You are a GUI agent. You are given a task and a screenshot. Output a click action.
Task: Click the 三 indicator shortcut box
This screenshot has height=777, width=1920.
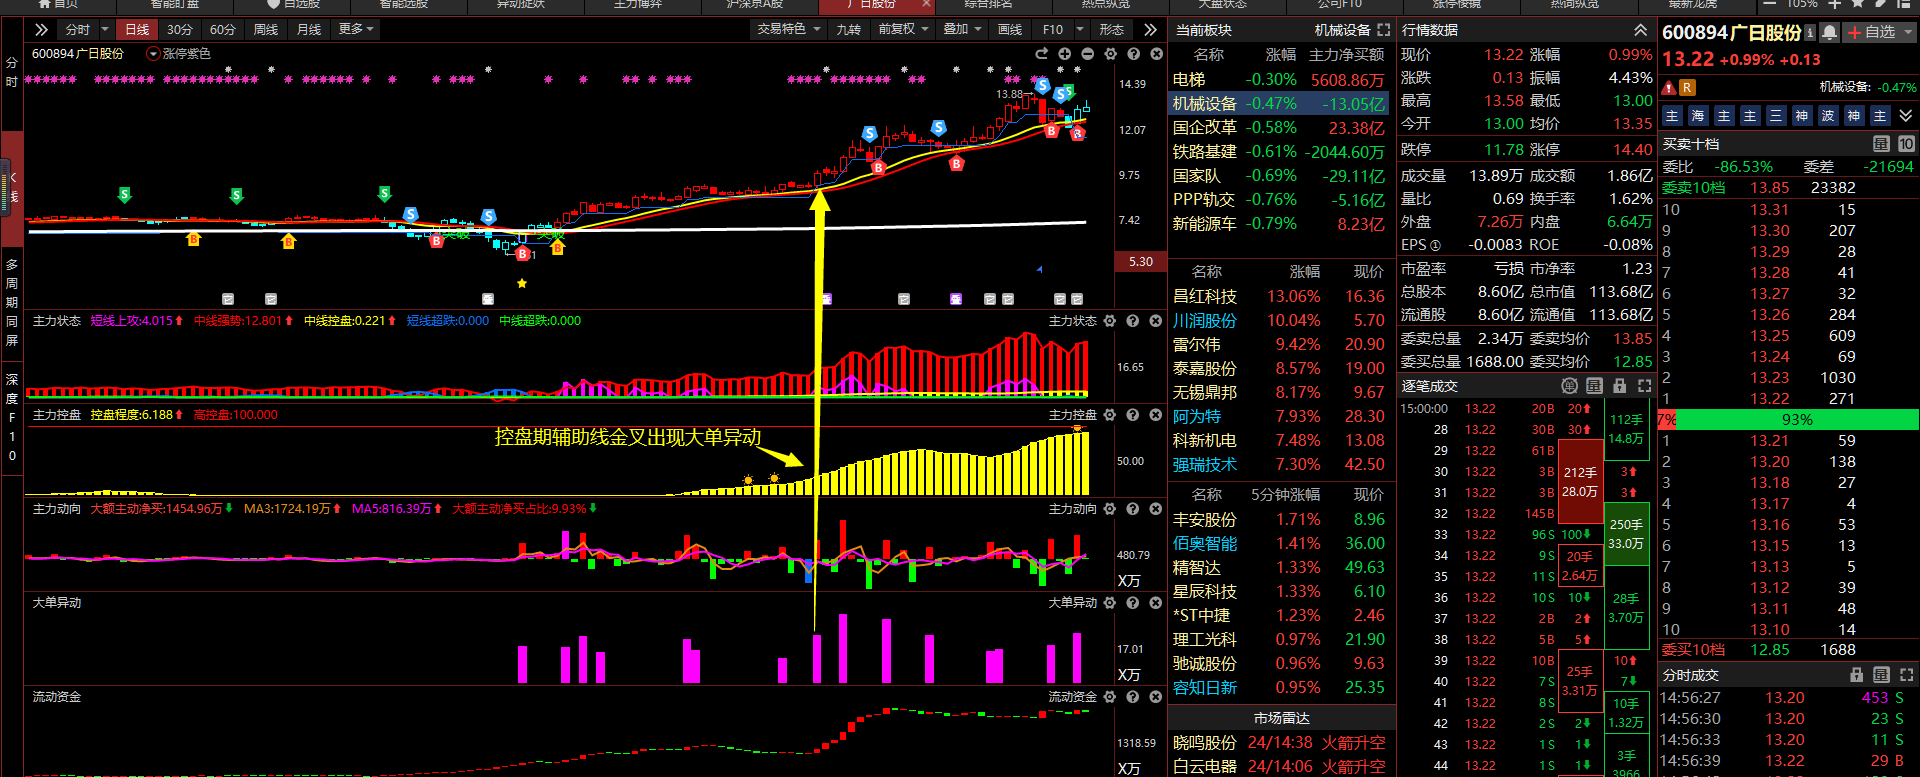[1776, 116]
